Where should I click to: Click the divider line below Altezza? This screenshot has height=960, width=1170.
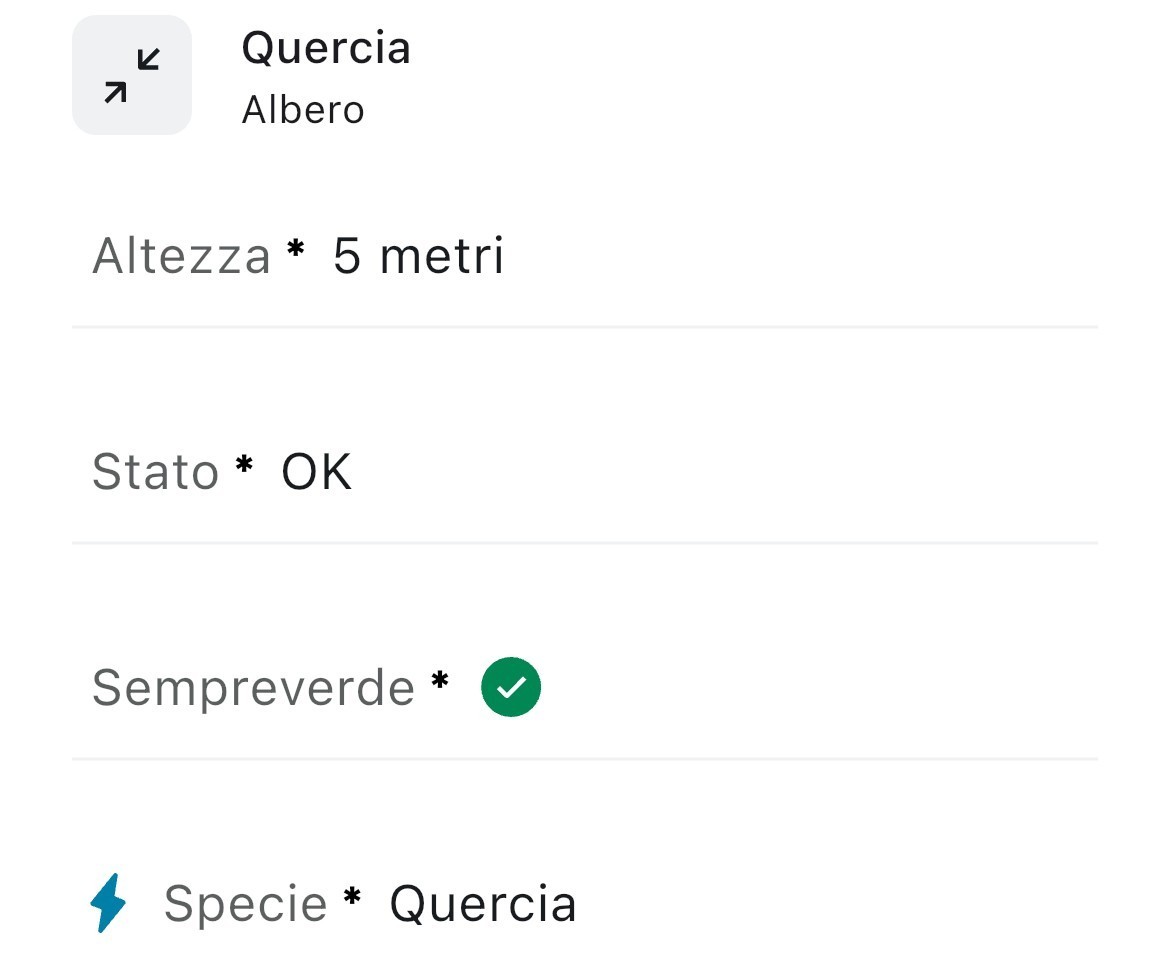(585, 326)
